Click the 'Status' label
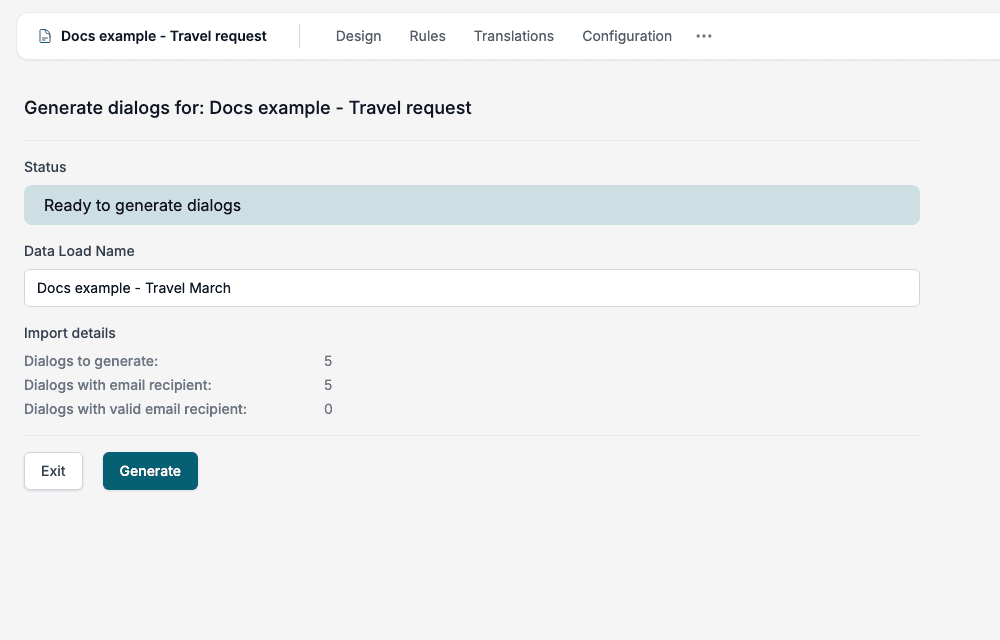This screenshot has width=1000, height=640. click(x=45, y=167)
